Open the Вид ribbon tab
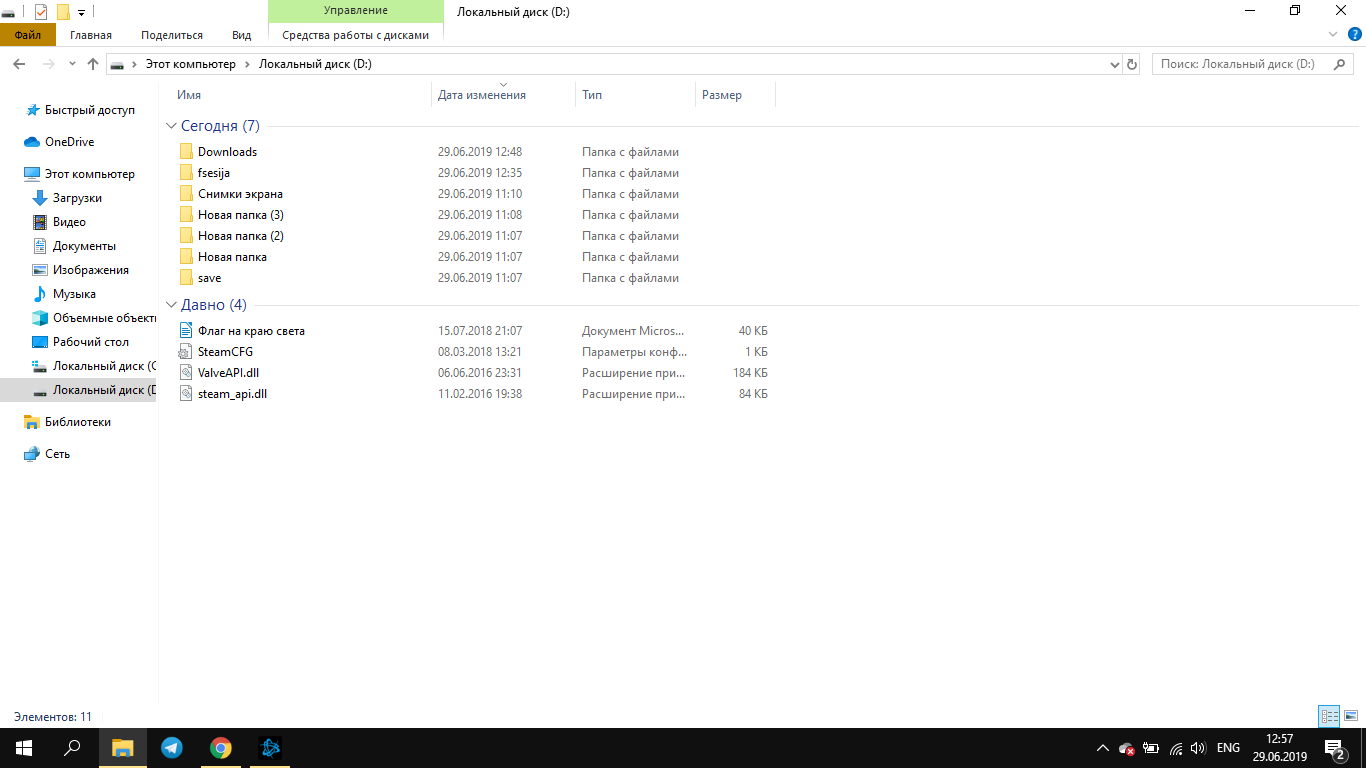Image resolution: width=1366 pixels, height=768 pixels. point(241,35)
